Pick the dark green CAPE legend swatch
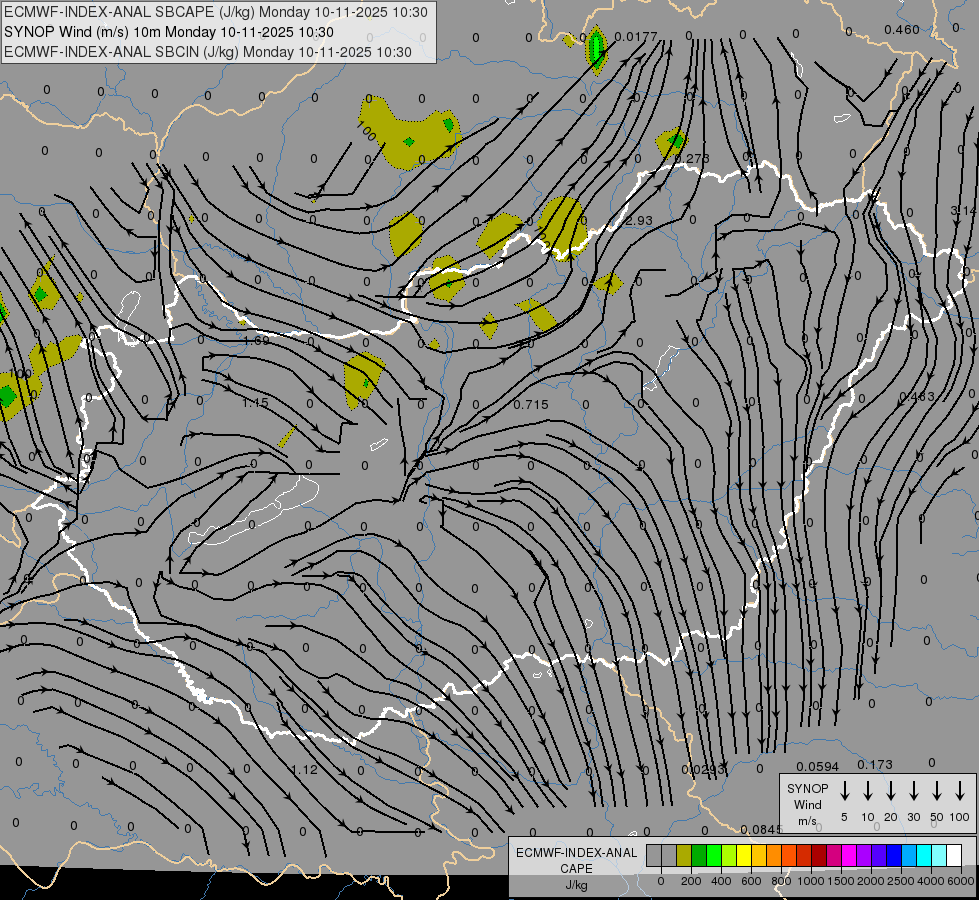 point(699,855)
